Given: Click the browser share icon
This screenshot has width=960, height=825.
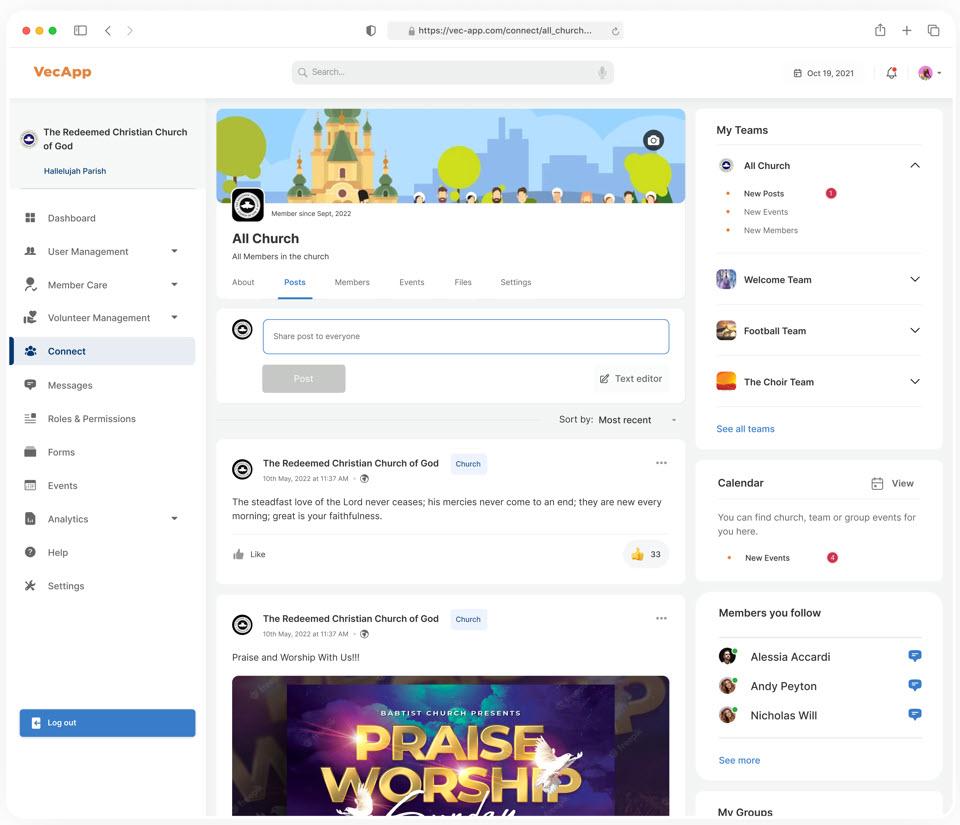Looking at the screenshot, I should point(880,31).
